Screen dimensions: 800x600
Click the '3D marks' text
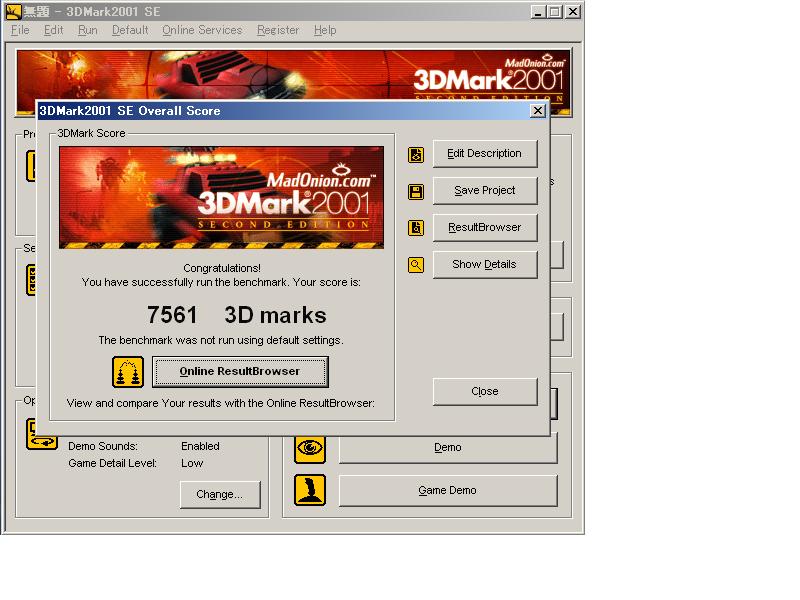coord(276,315)
